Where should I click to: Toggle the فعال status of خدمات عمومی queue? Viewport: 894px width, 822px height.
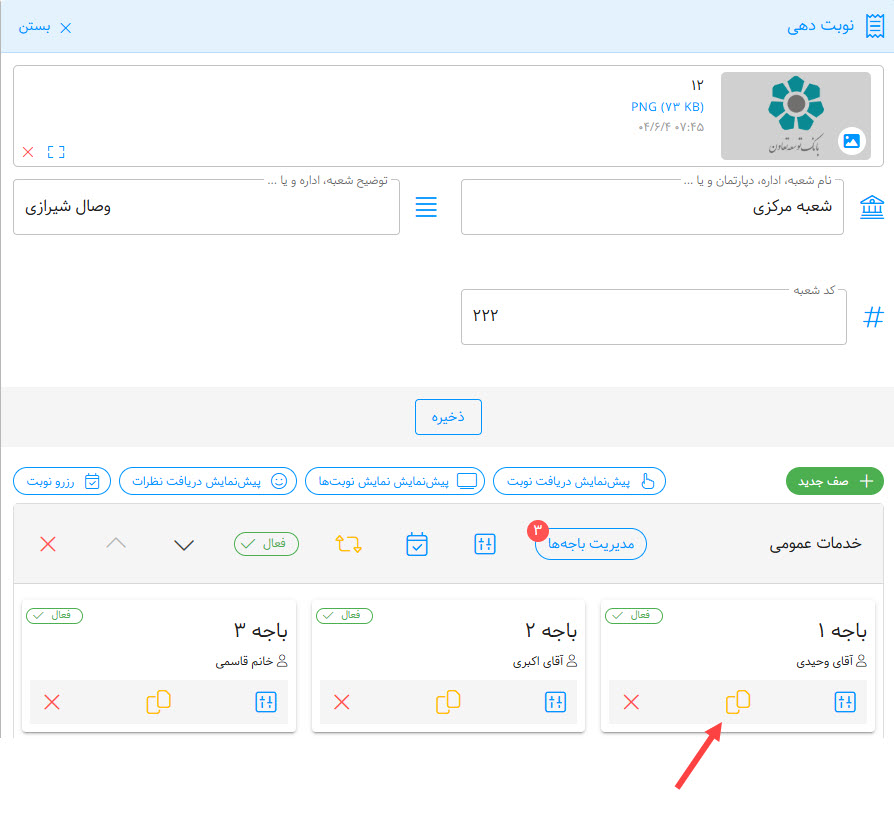pyautogui.click(x=266, y=544)
